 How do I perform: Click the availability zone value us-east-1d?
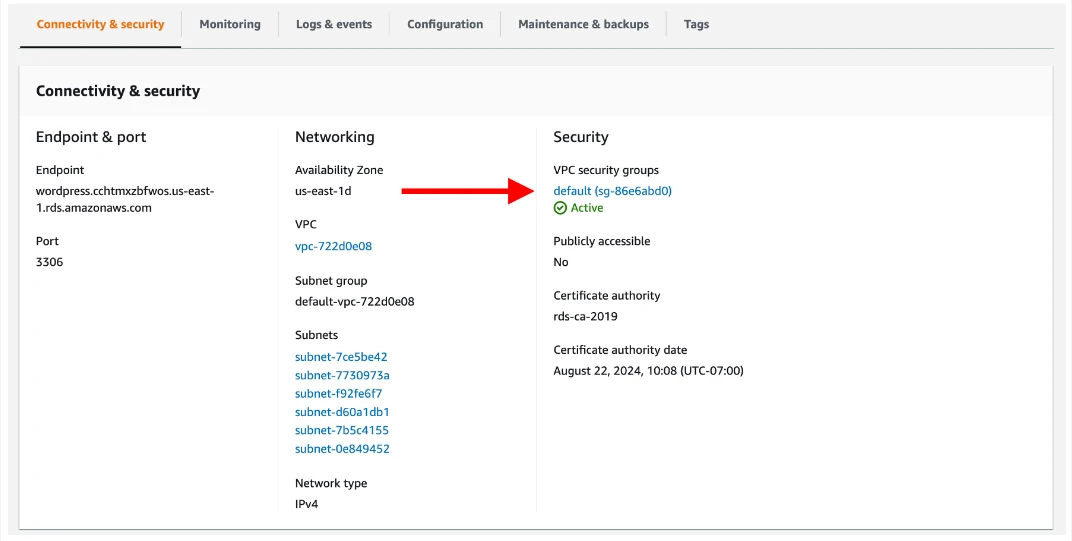[x=323, y=191]
